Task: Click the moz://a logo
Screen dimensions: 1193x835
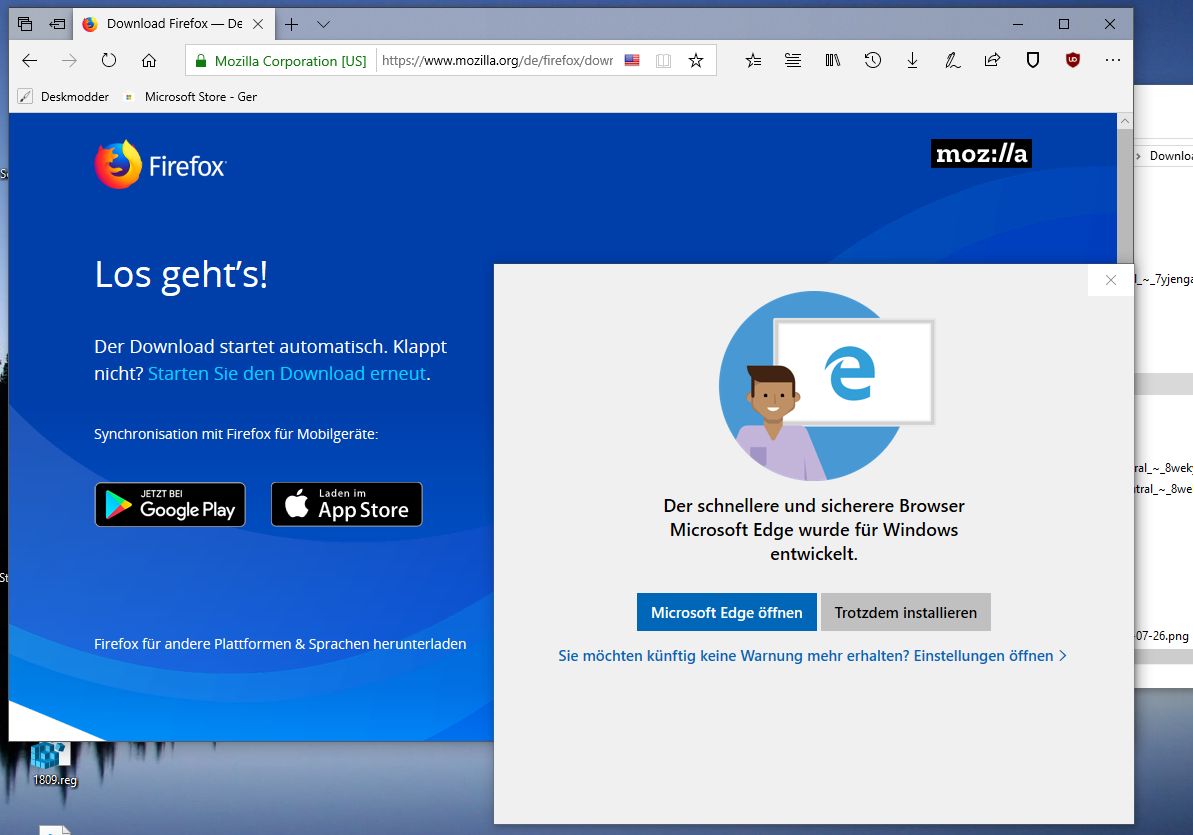Action: (981, 154)
